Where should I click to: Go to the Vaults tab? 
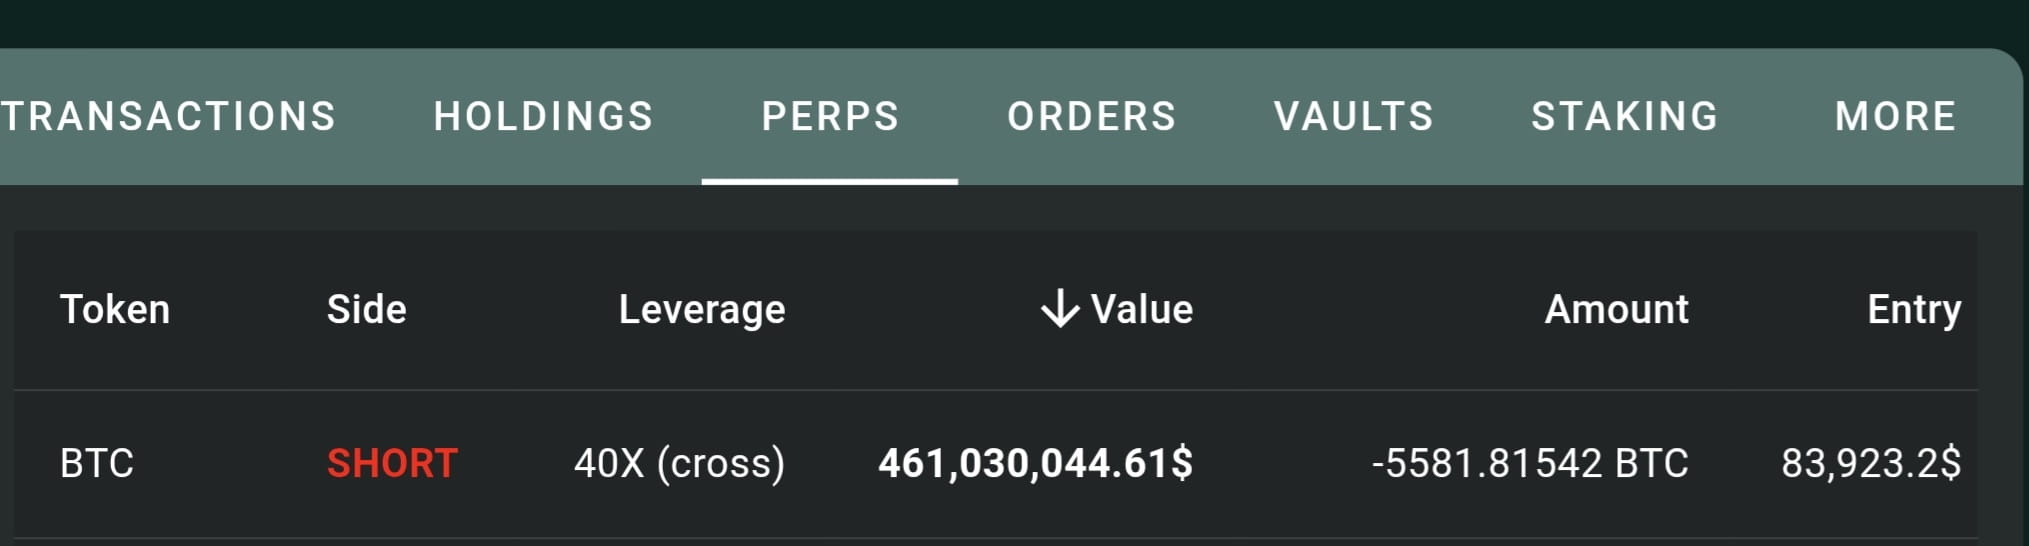[1354, 117]
